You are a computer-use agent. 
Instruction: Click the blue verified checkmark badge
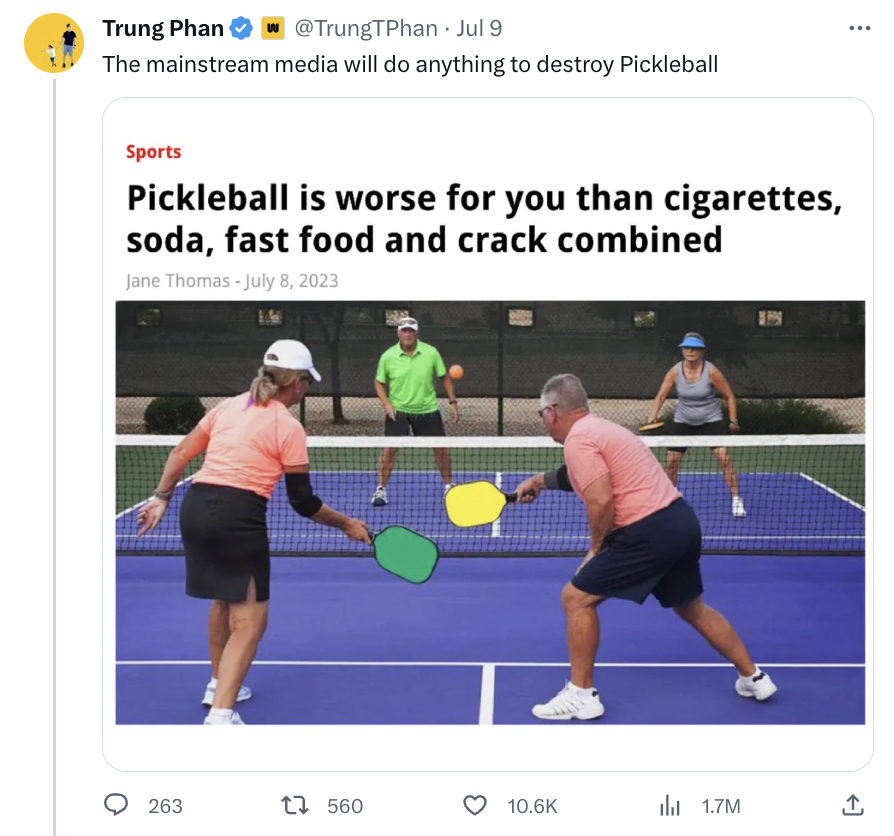pyautogui.click(x=241, y=28)
